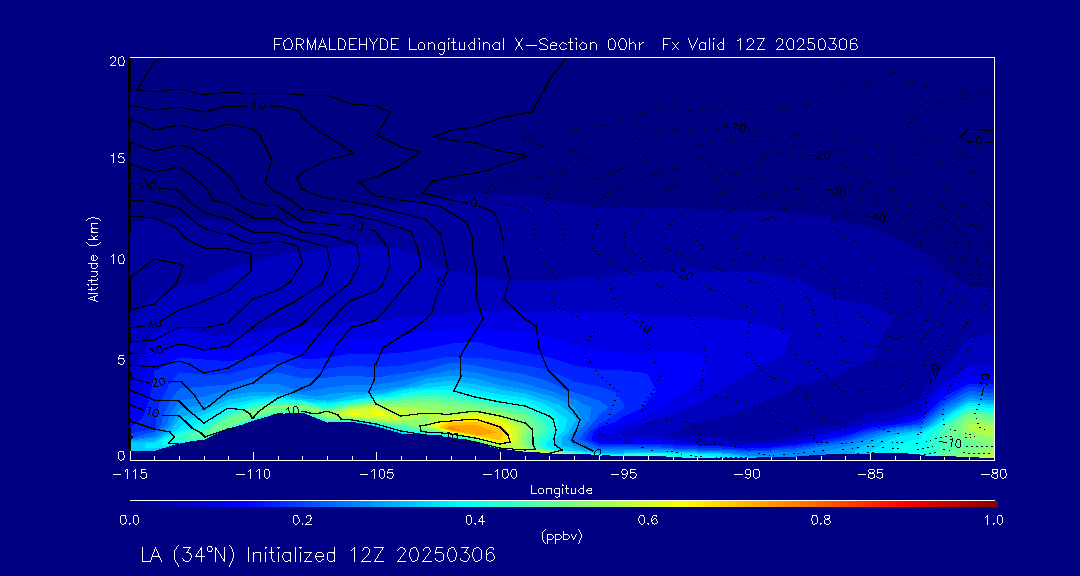Click the 0.8 colorbar scale label
Image resolution: width=1080 pixels, height=576 pixels.
[x=821, y=521]
